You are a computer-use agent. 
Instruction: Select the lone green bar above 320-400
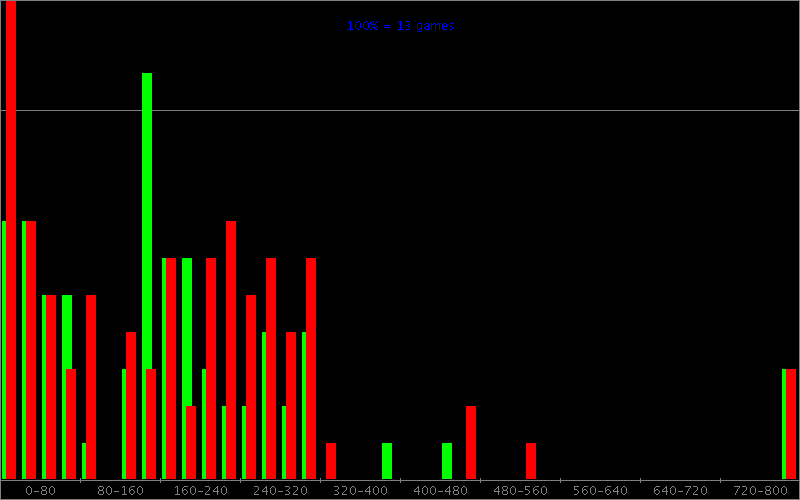coord(387,461)
